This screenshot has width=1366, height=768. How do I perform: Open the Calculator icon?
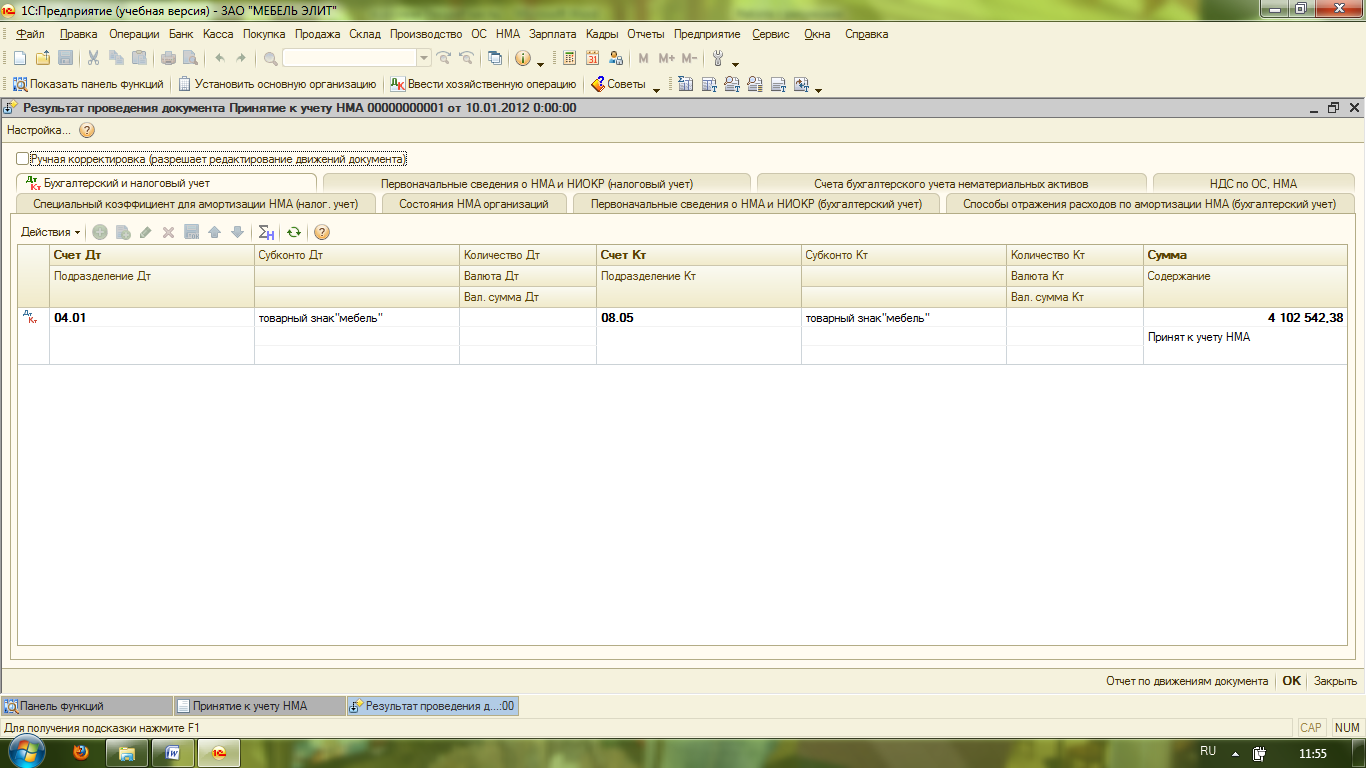[x=569, y=59]
